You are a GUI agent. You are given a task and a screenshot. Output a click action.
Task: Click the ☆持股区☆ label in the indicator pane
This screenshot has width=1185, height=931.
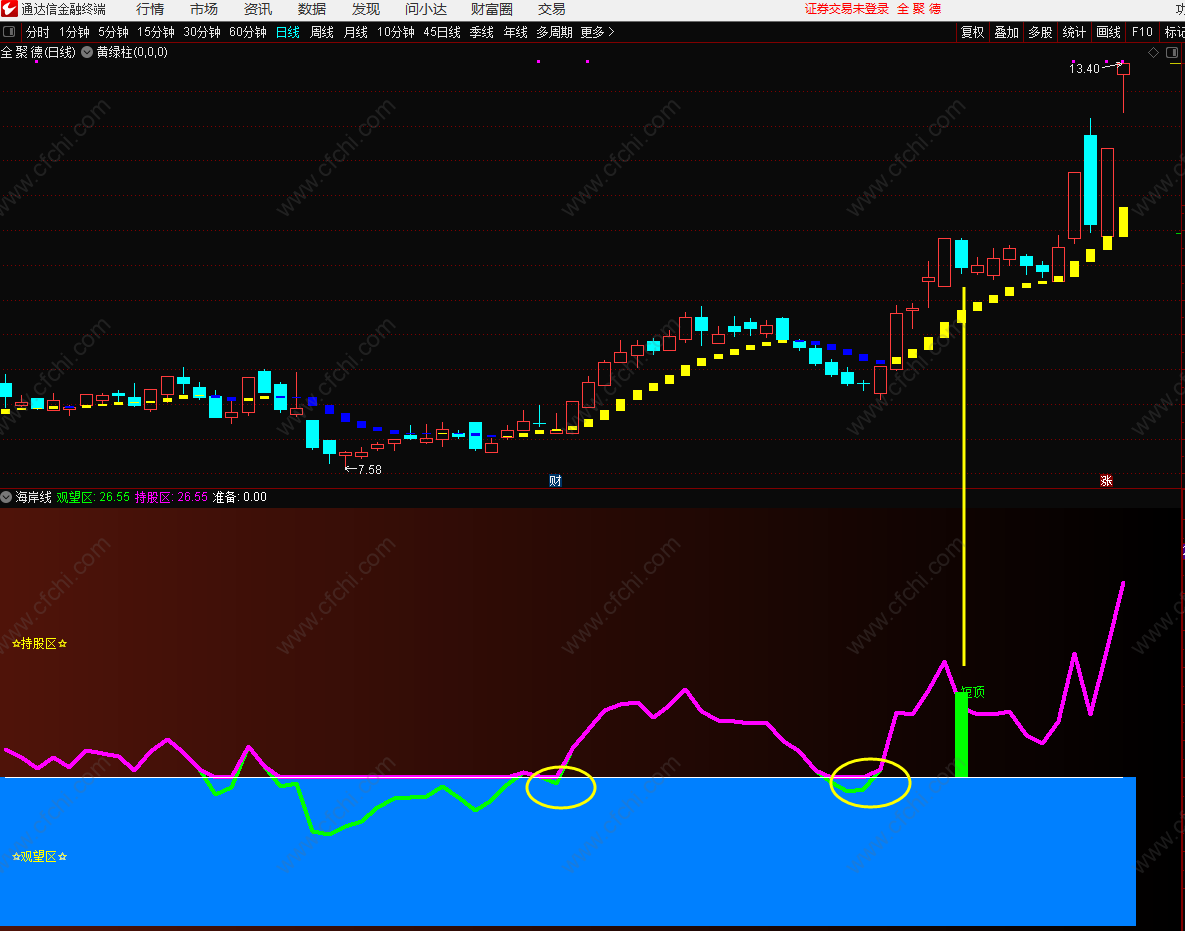[x=39, y=644]
